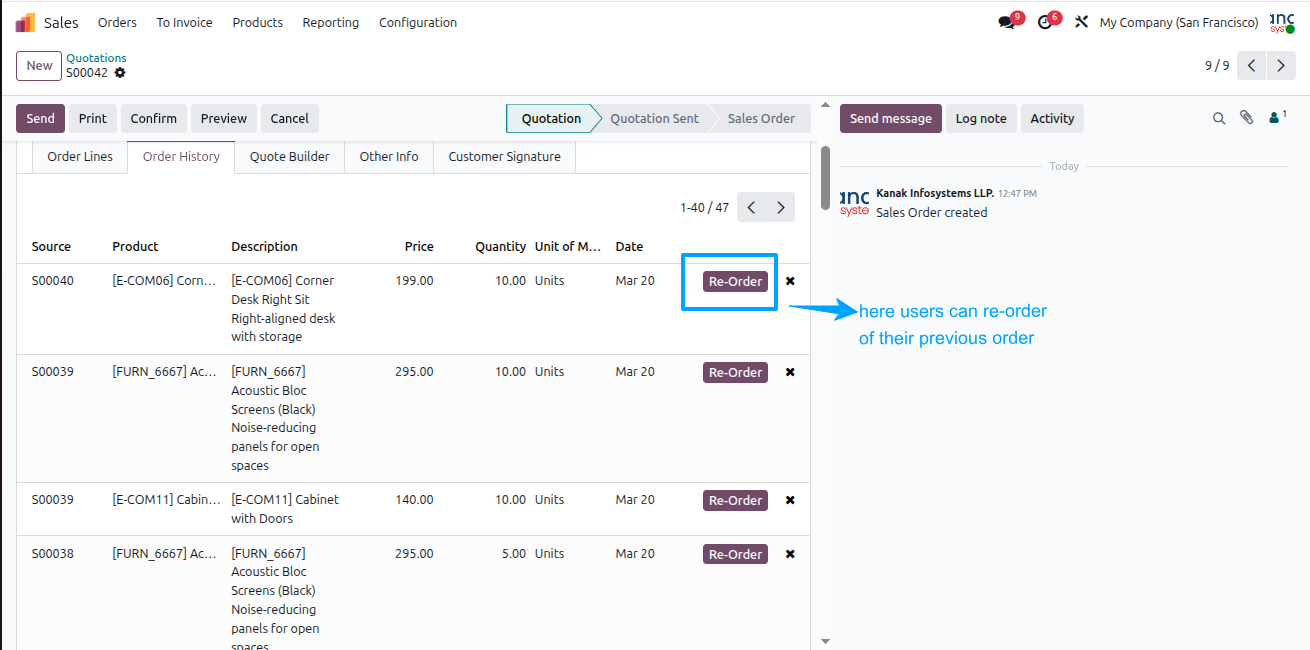Follow the Quotations breadcrumb link
This screenshot has width=1310, height=650.
tap(96, 58)
